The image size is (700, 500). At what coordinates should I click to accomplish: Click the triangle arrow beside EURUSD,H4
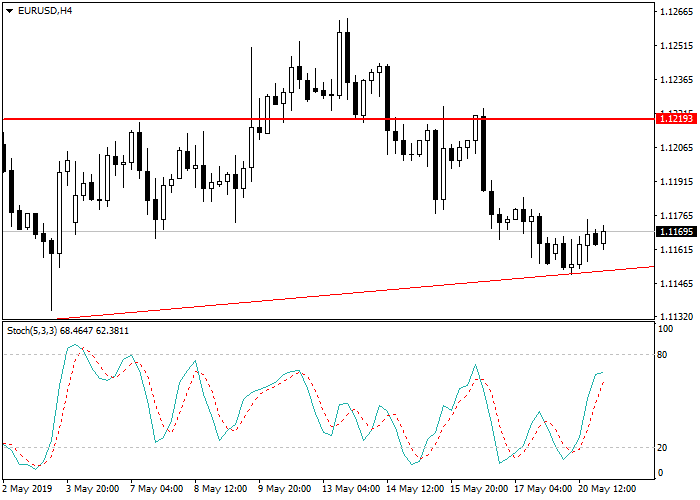[9, 11]
